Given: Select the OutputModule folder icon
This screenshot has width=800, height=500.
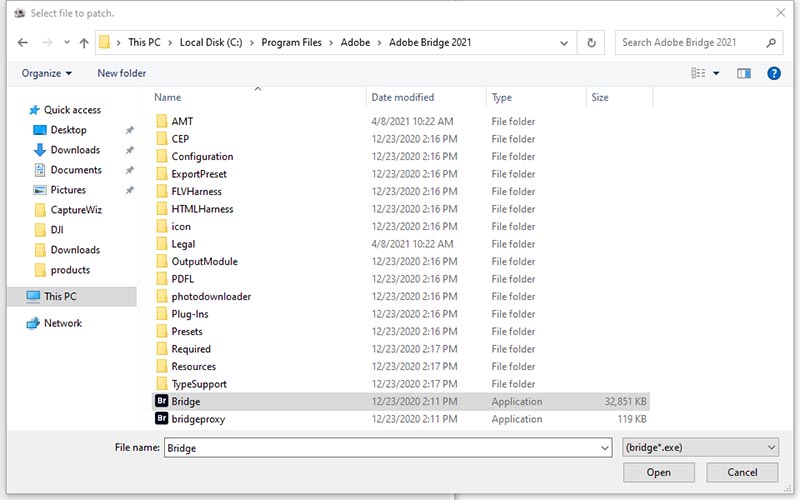Looking at the screenshot, I should [x=162, y=261].
